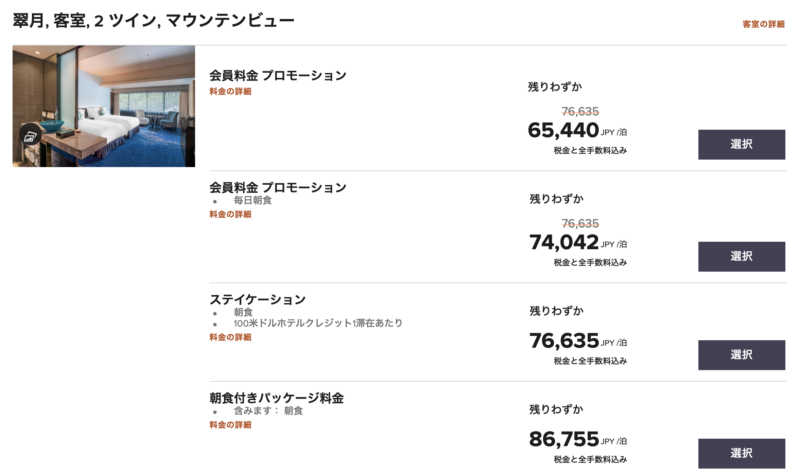
Task: Click the 100米ドルホテルクレジット benefit line
Action: [318, 323]
